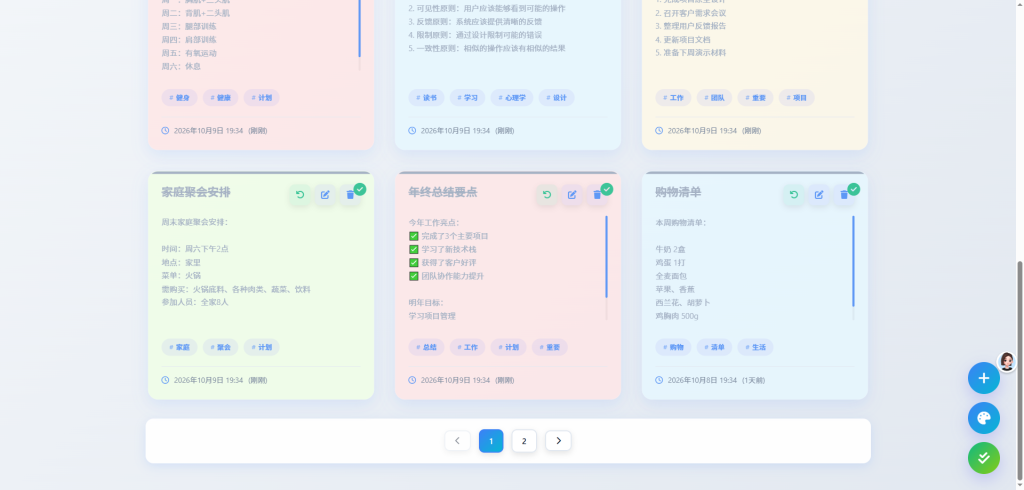Open the palette theme button
Viewport: 1024px width, 490px height.
tap(984, 418)
